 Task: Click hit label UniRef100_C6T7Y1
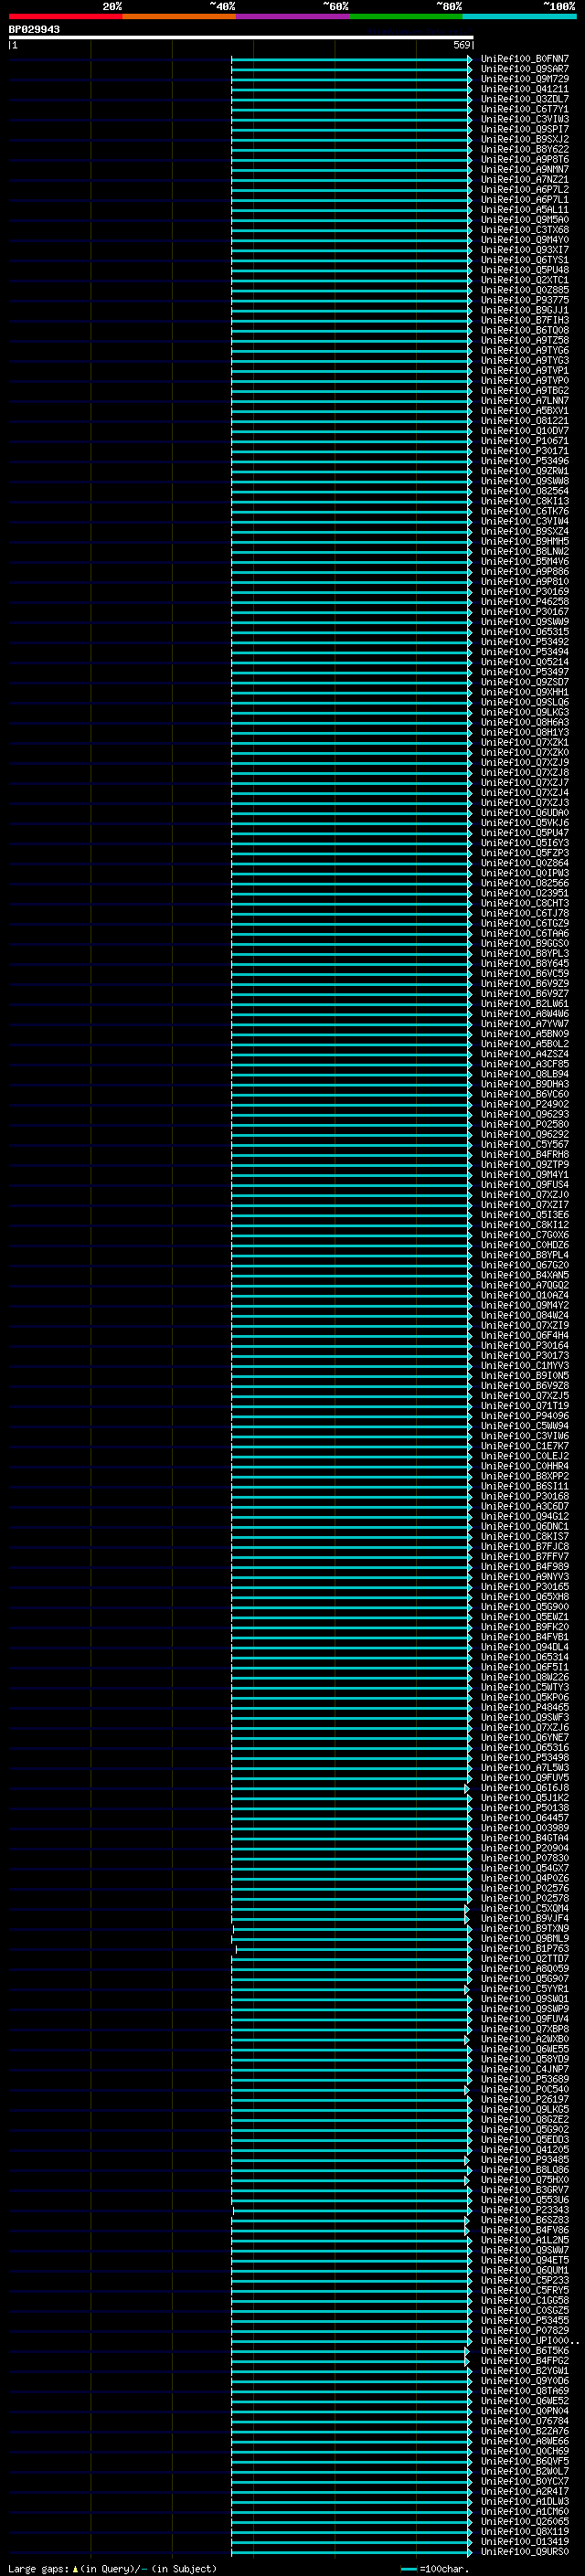tap(524, 109)
